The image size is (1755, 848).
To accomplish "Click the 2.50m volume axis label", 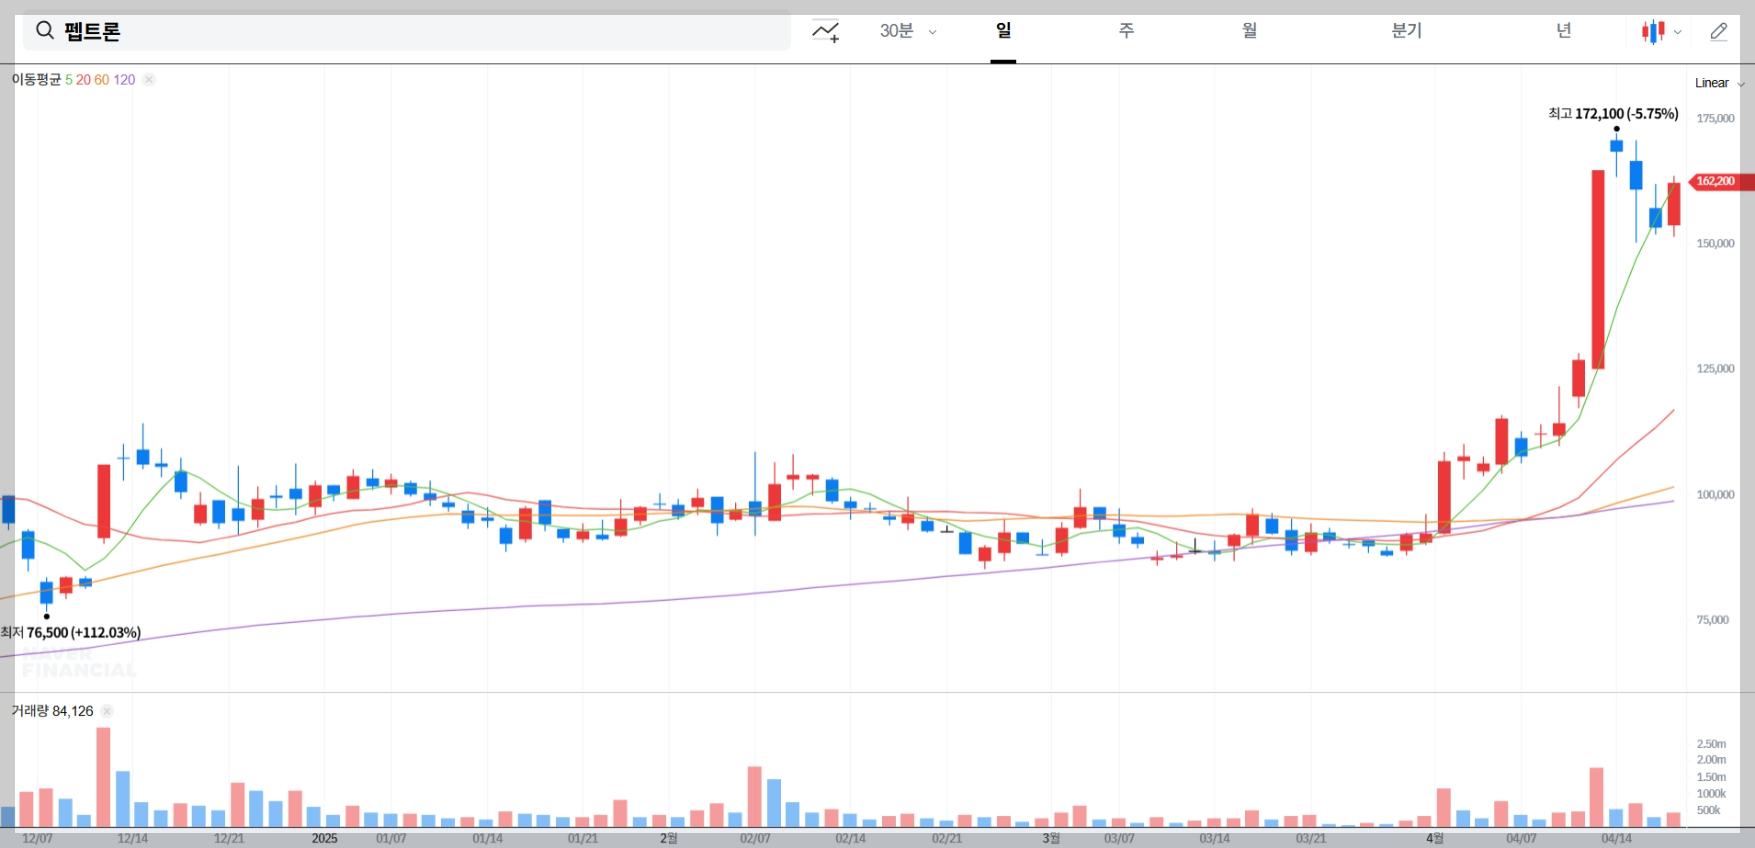I will [x=1711, y=744].
